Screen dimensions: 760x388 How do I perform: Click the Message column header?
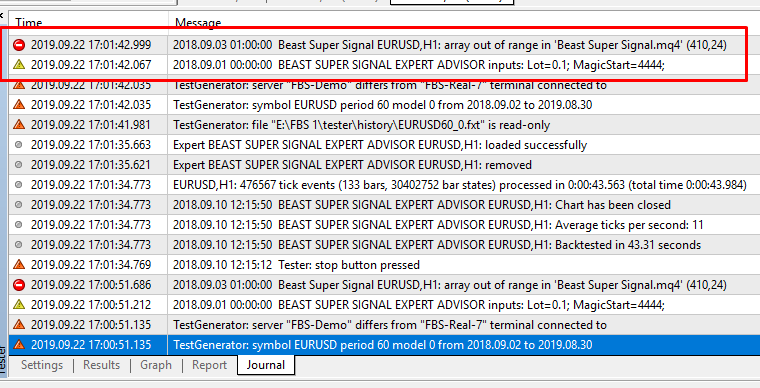[x=198, y=23]
